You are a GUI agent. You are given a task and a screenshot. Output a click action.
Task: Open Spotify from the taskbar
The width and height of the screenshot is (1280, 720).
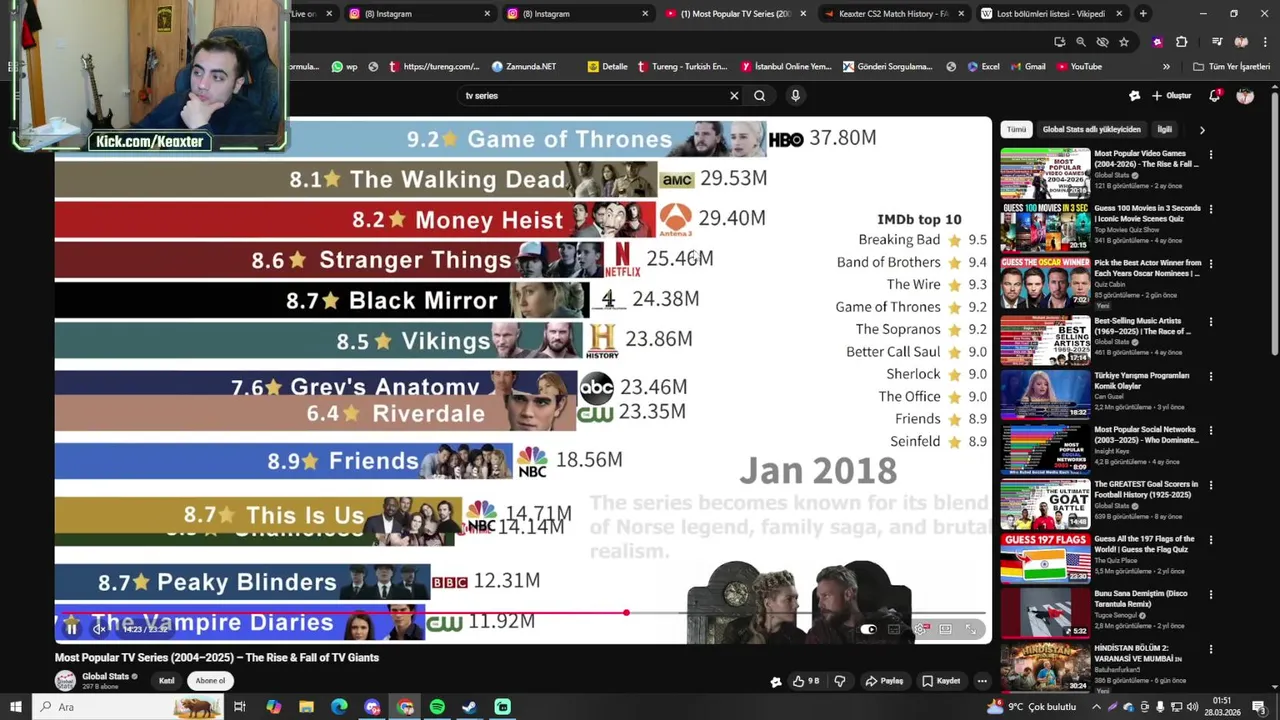click(x=437, y=707)
